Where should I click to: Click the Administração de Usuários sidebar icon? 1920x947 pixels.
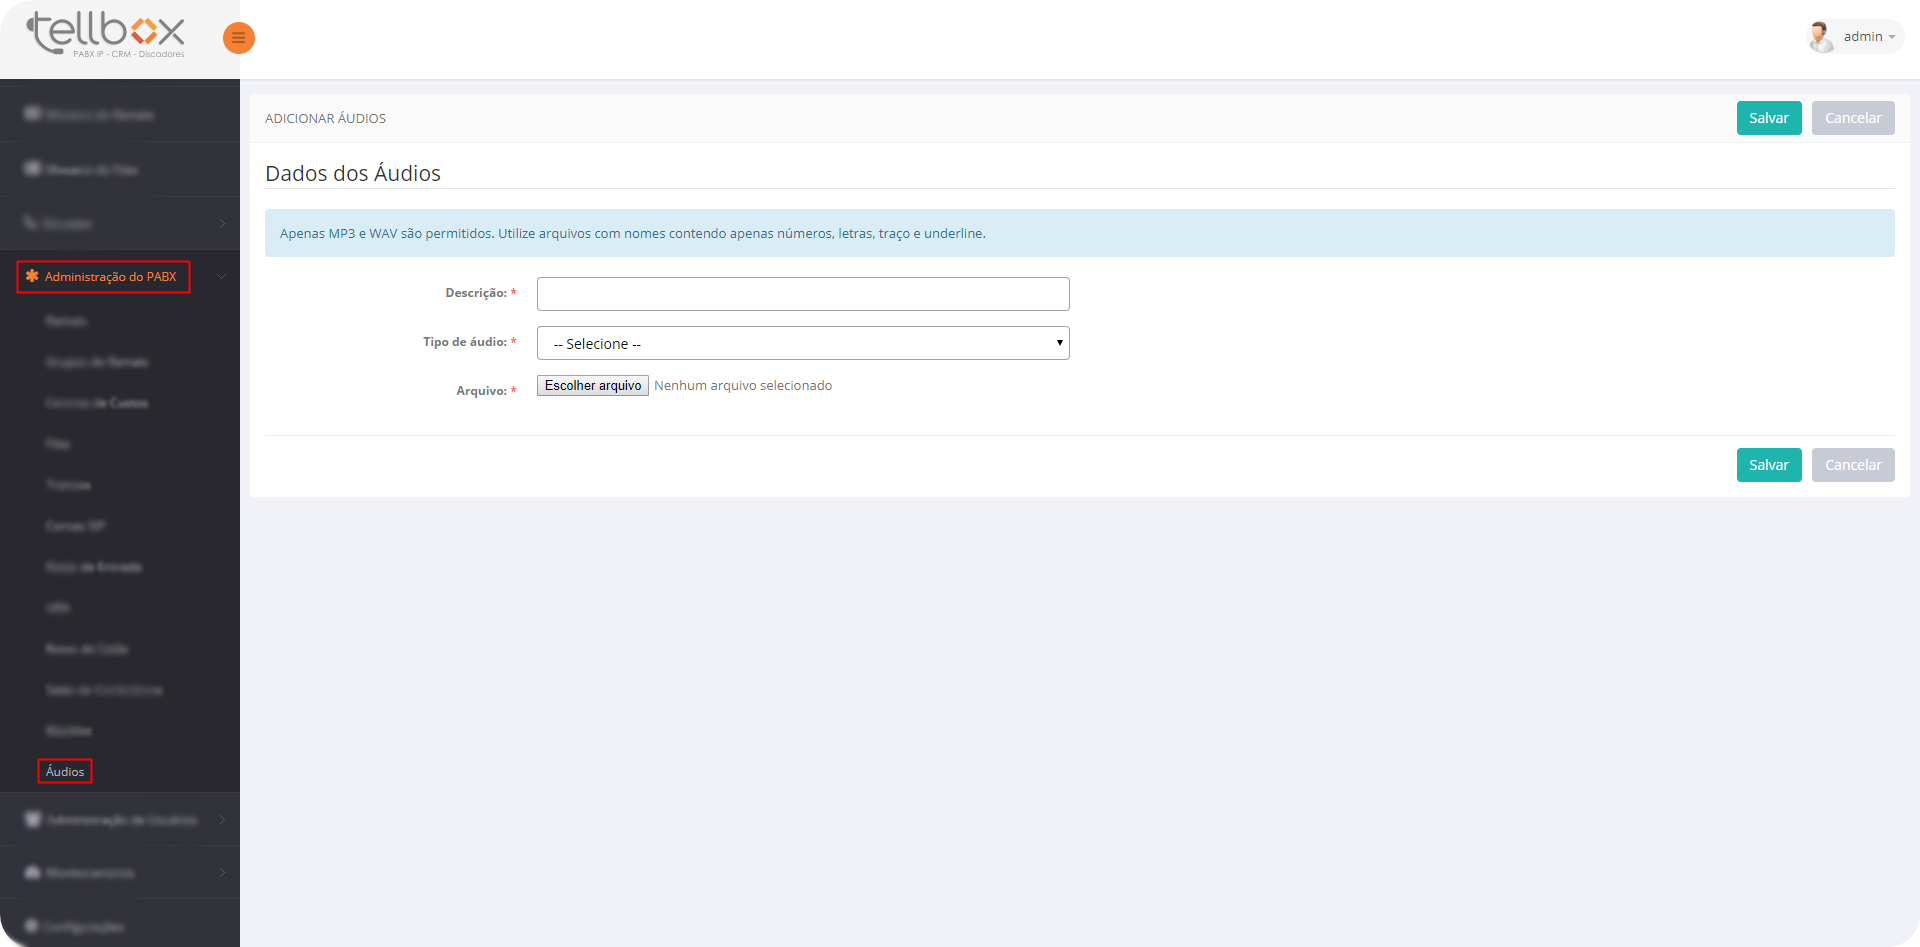33,820
